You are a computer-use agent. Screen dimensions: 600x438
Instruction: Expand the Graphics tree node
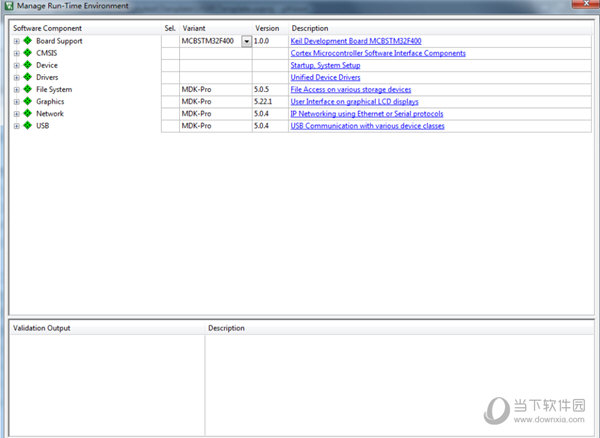coord(16,102)
